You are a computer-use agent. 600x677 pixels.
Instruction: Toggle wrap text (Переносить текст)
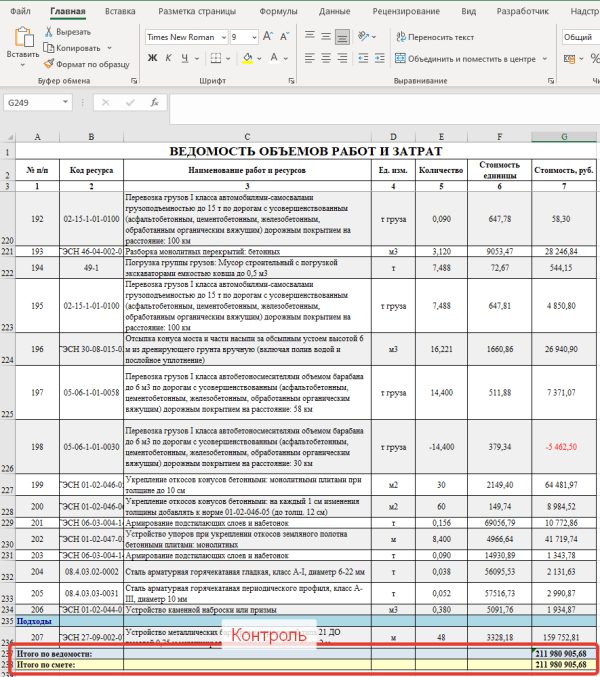pyautogui.click(x=435, y=37)
